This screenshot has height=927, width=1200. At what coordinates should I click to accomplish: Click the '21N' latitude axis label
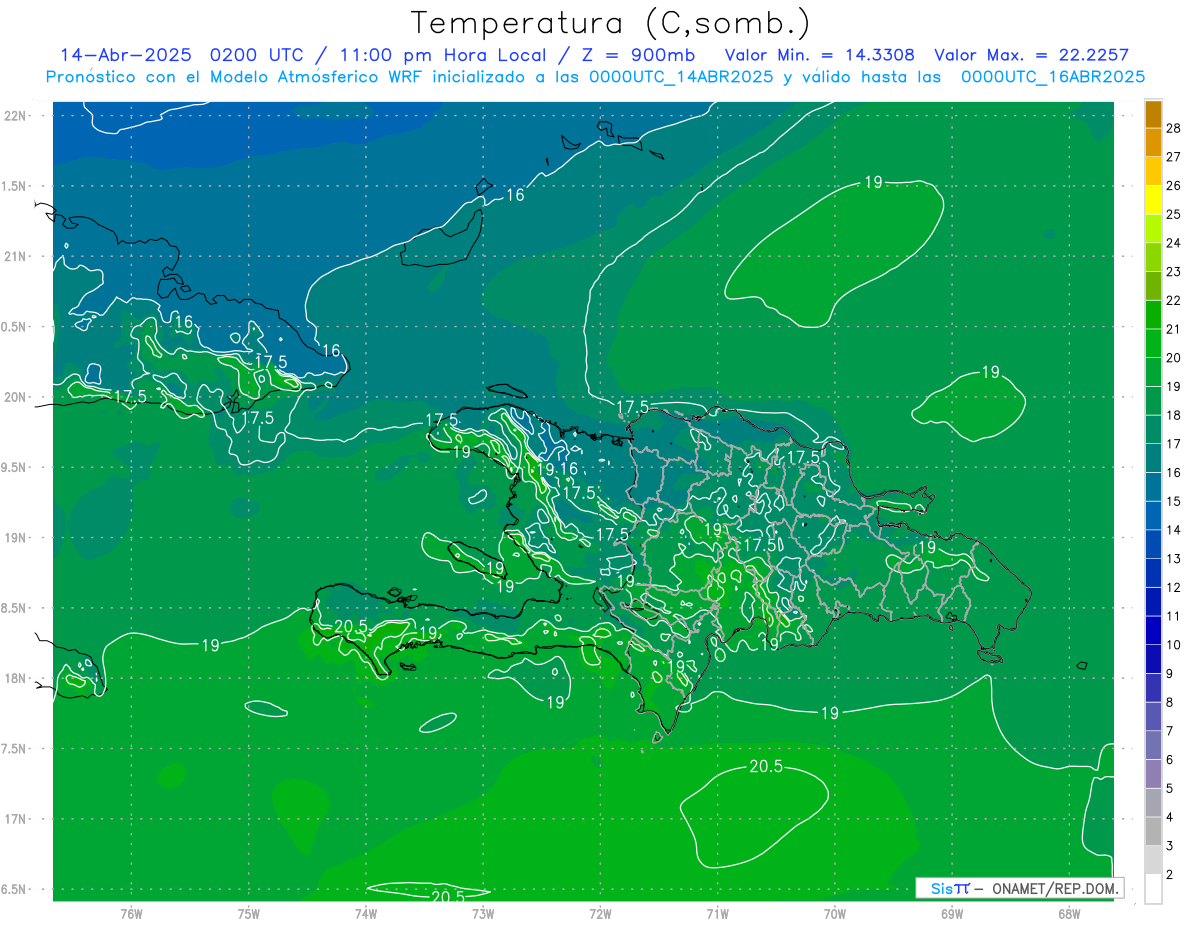pos(15,256)
